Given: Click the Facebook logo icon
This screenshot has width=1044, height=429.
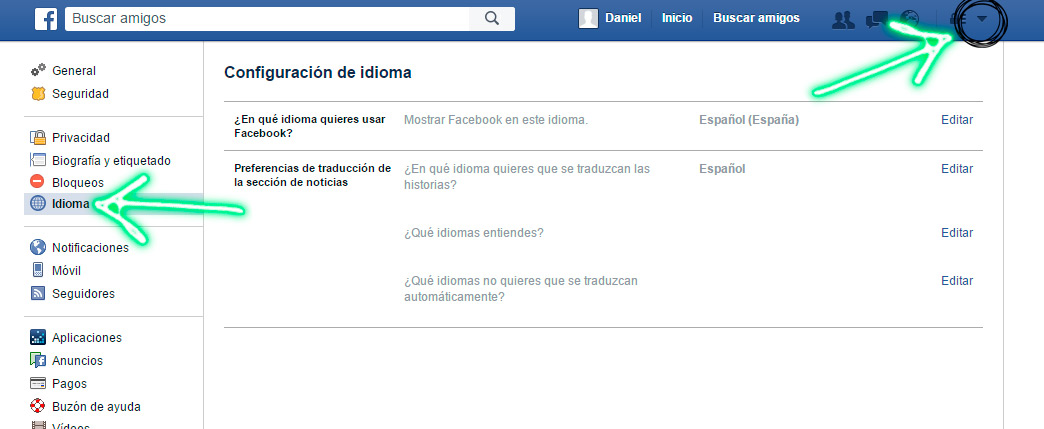Looking at the screenshot, I should (46, 19).
